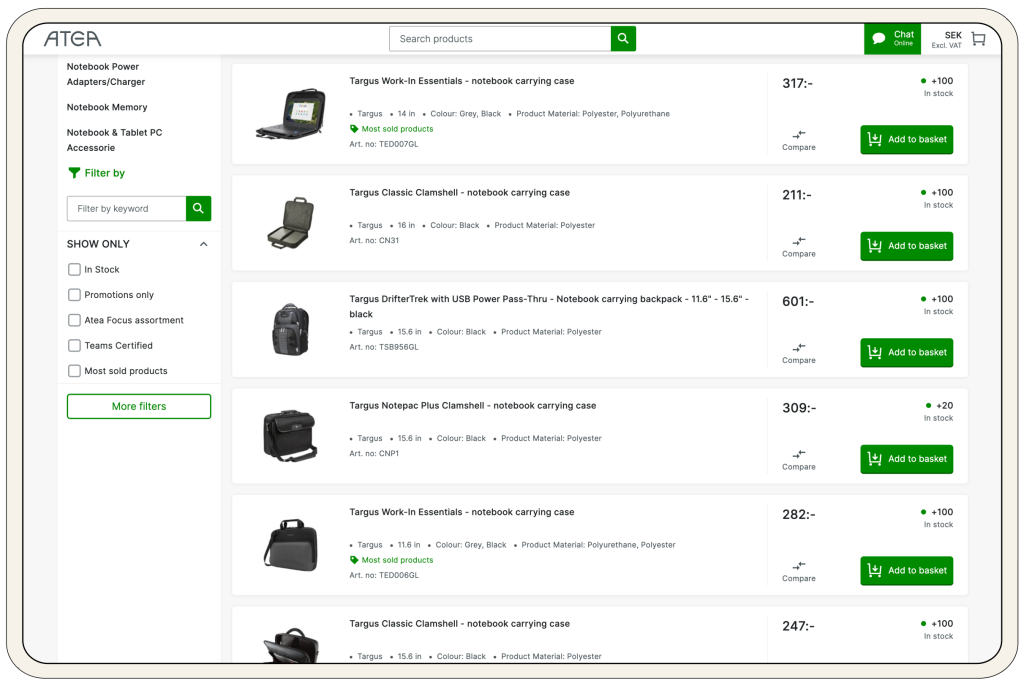1024x686 pixels.
Task: Open the SEK Excl. VAT currency selector
Action: click(946, 39)
